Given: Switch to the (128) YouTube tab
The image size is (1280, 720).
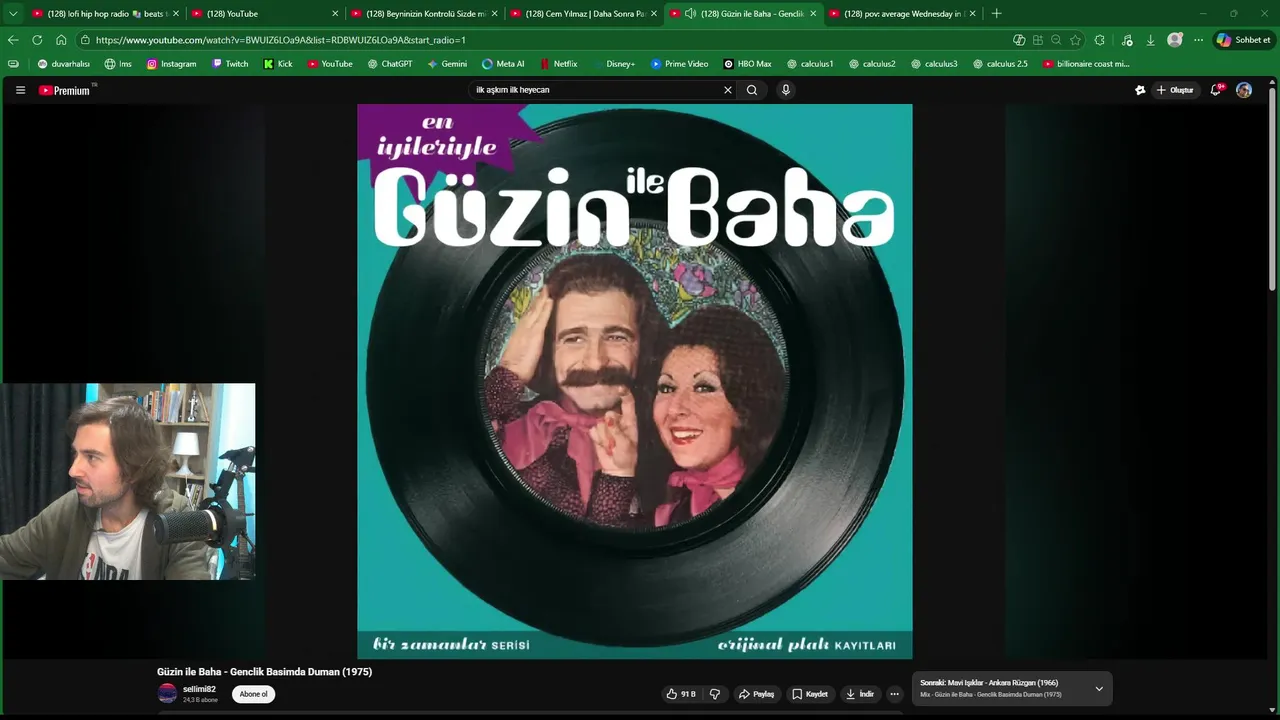Looking at the screenshot, I should 265,14.
